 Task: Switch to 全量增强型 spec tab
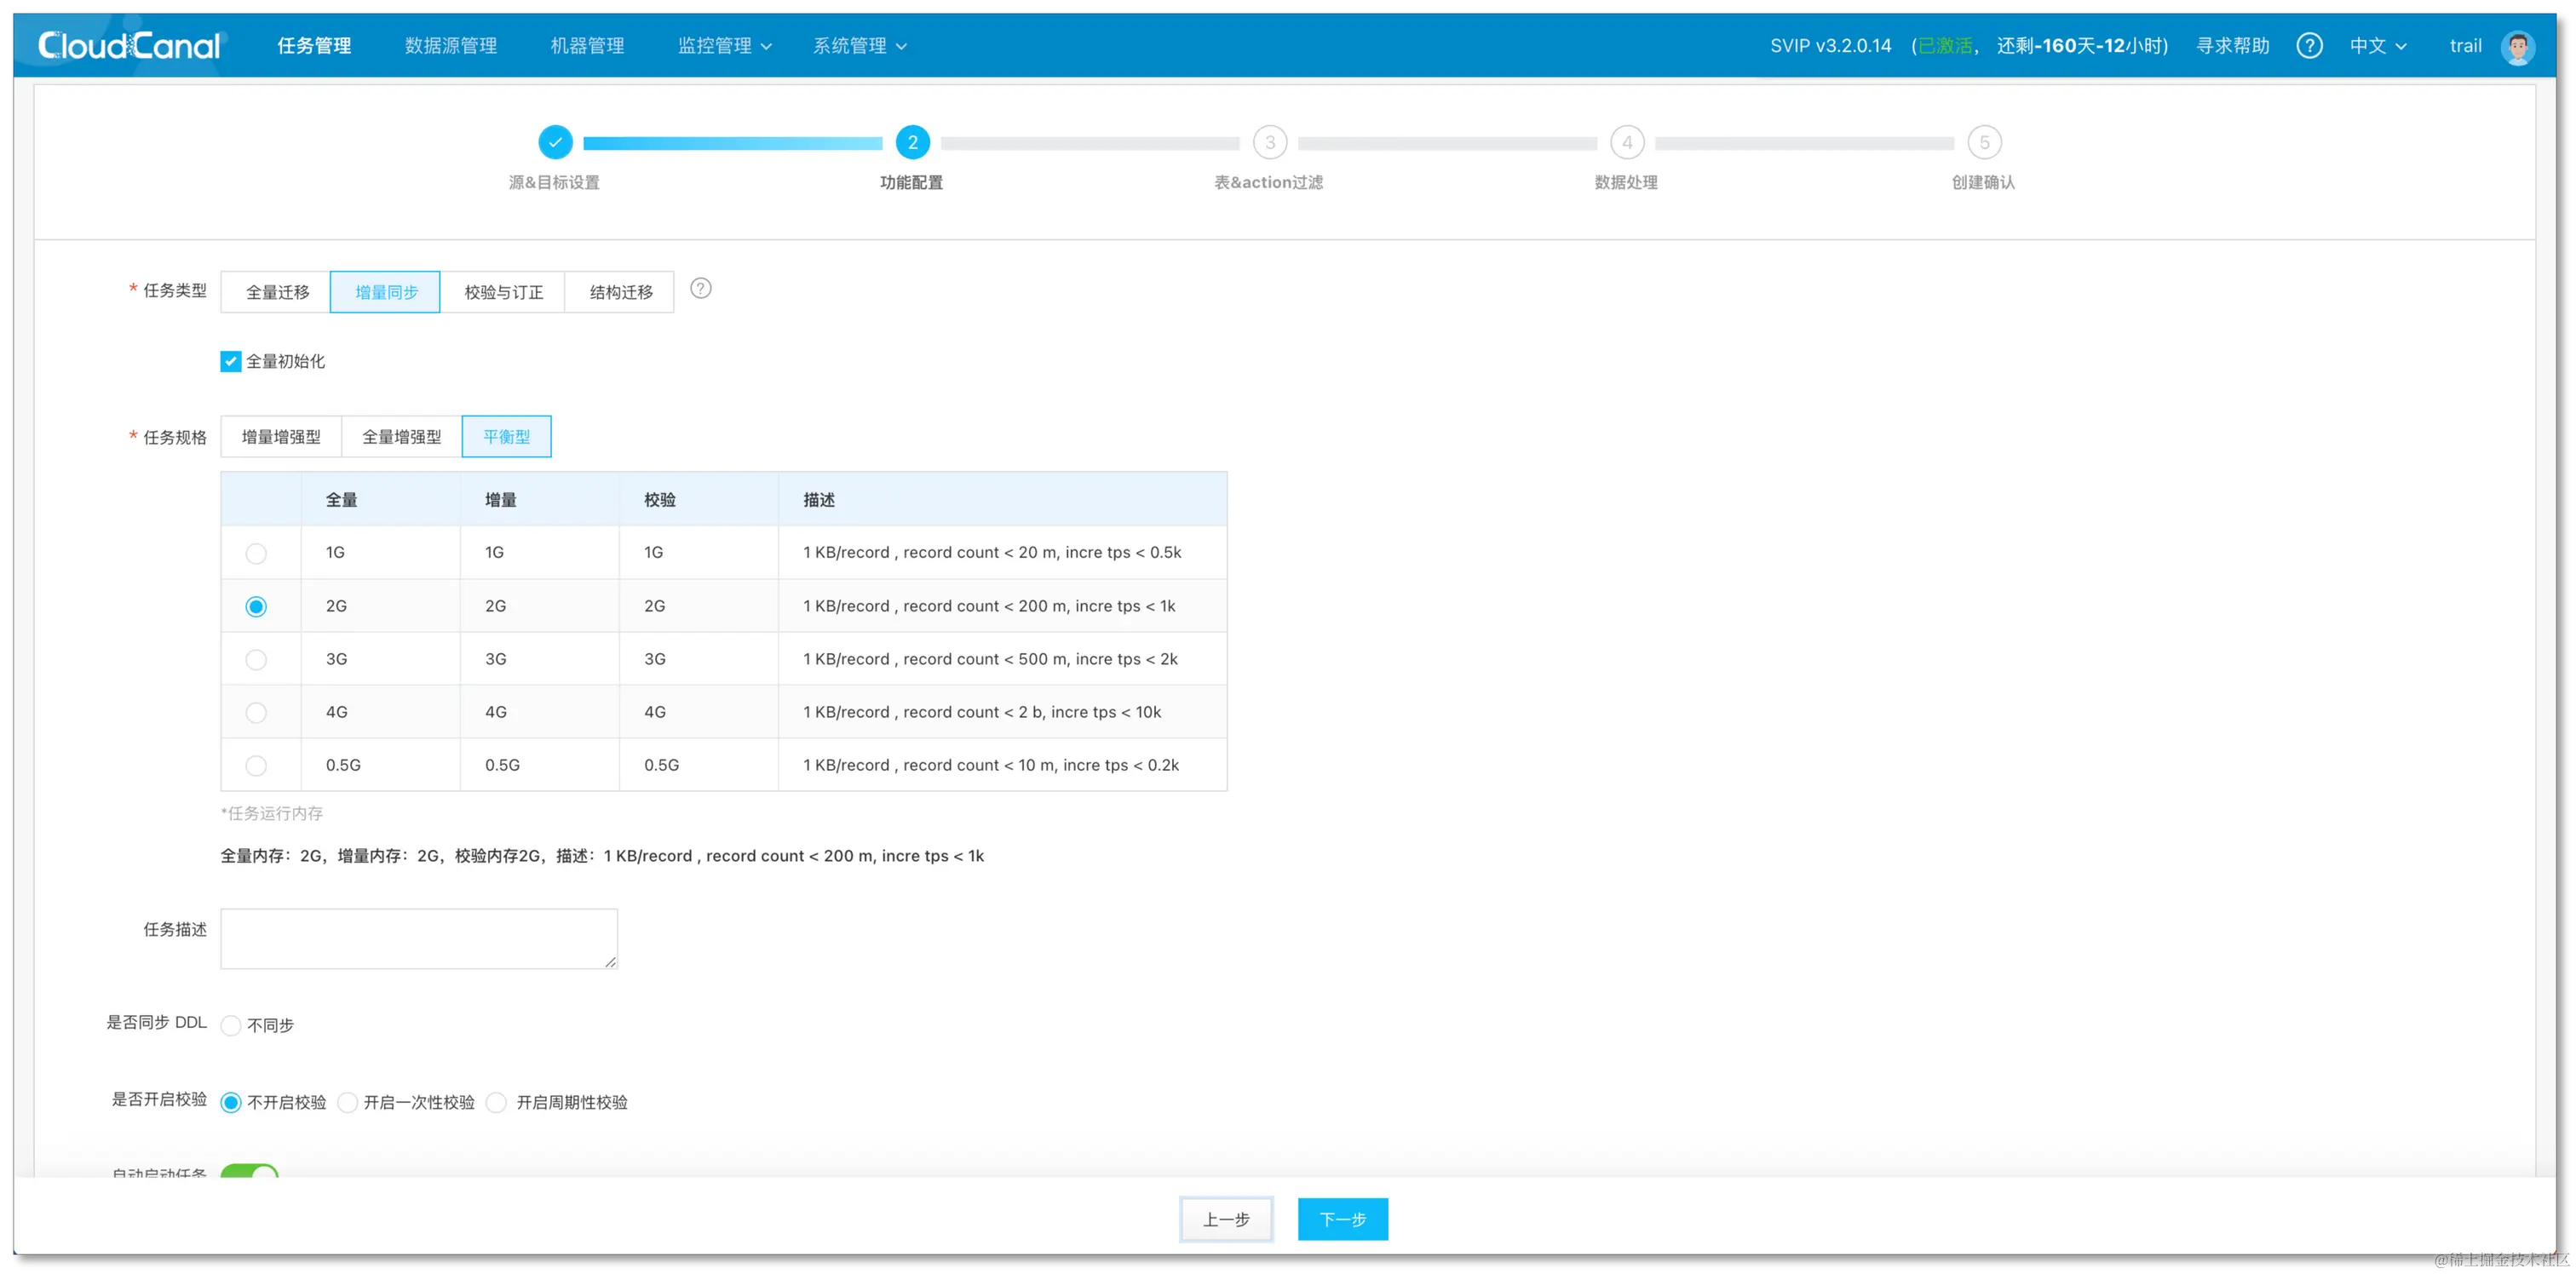coord(401,437)
